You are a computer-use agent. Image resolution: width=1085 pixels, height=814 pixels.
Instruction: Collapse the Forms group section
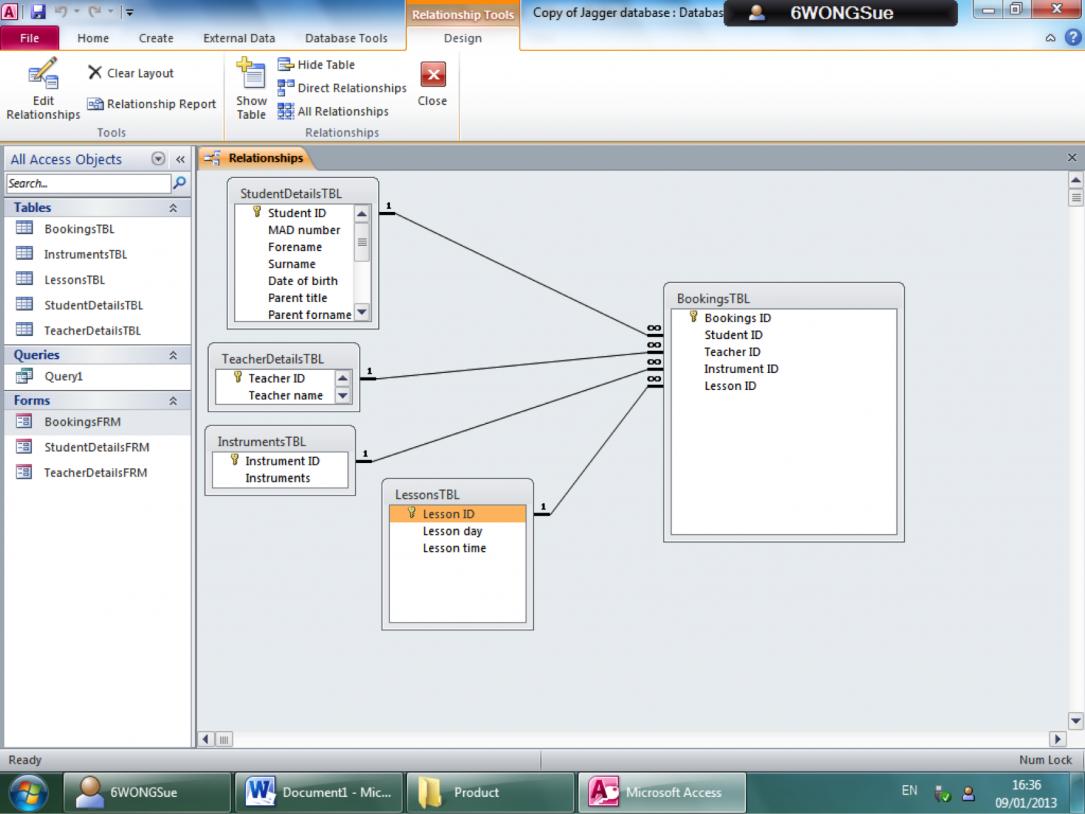pyautogui.click(x=173, y=401)
